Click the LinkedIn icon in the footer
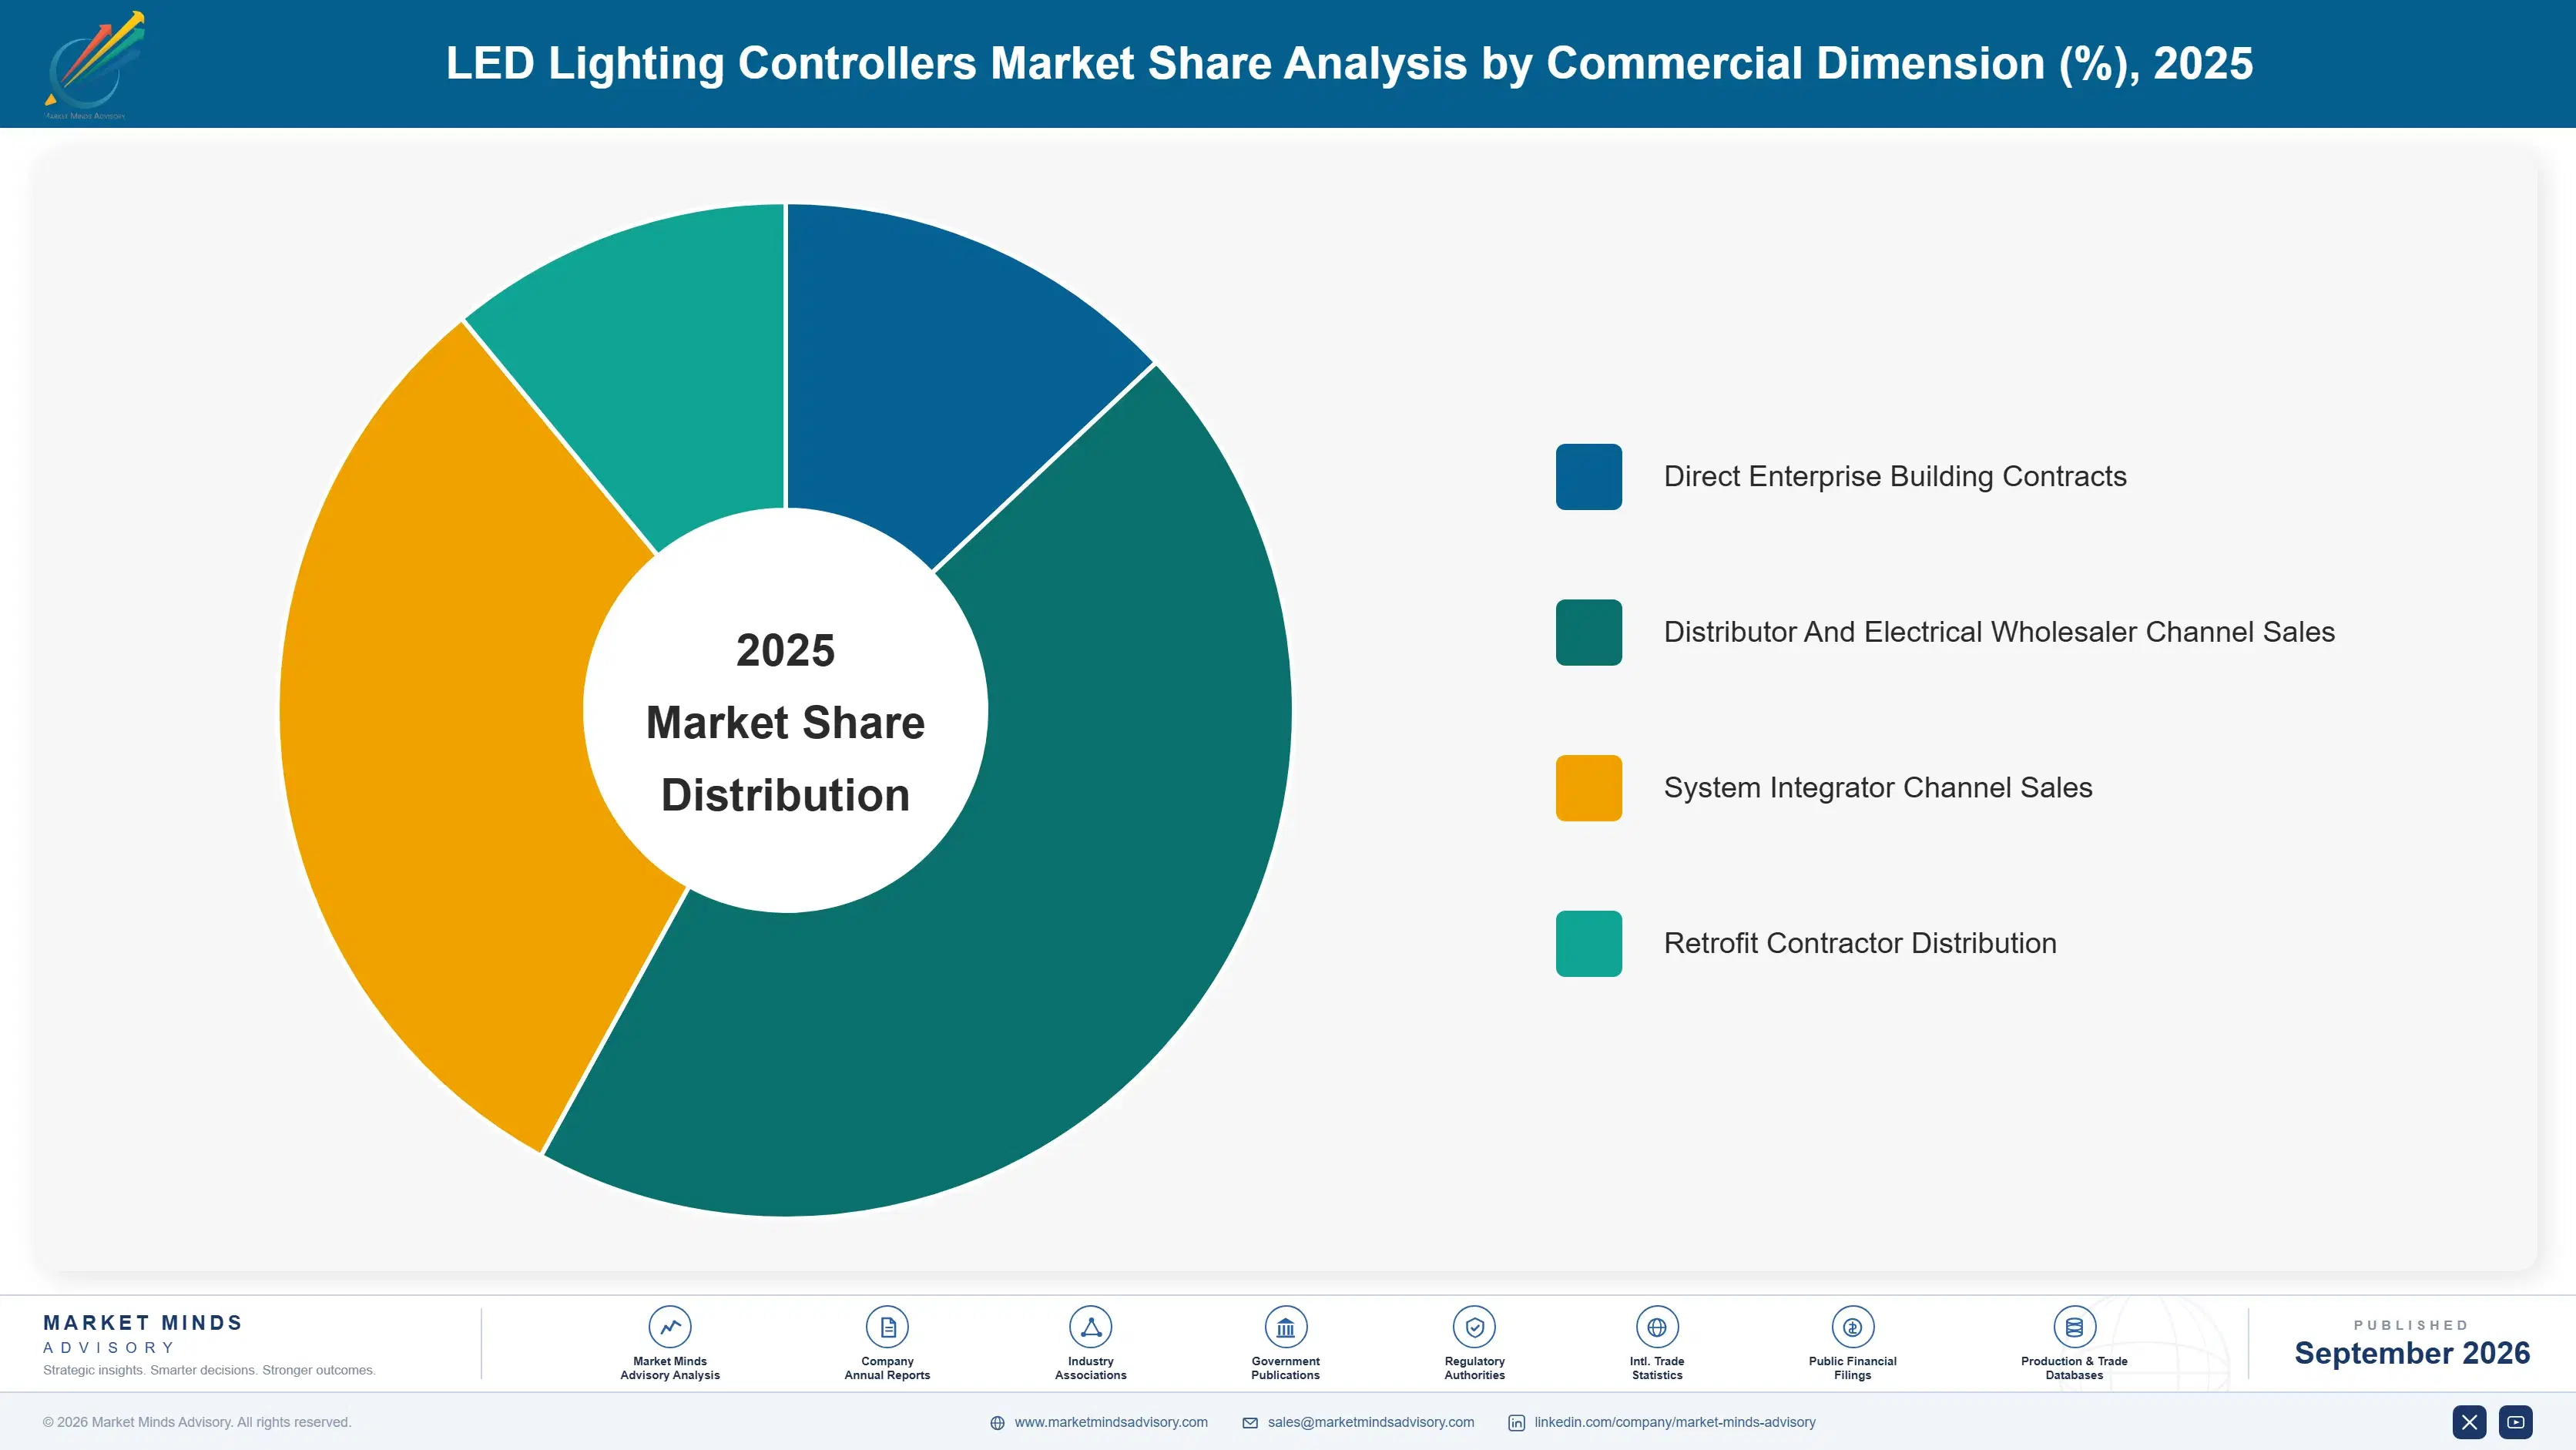 [1516, 1423]
